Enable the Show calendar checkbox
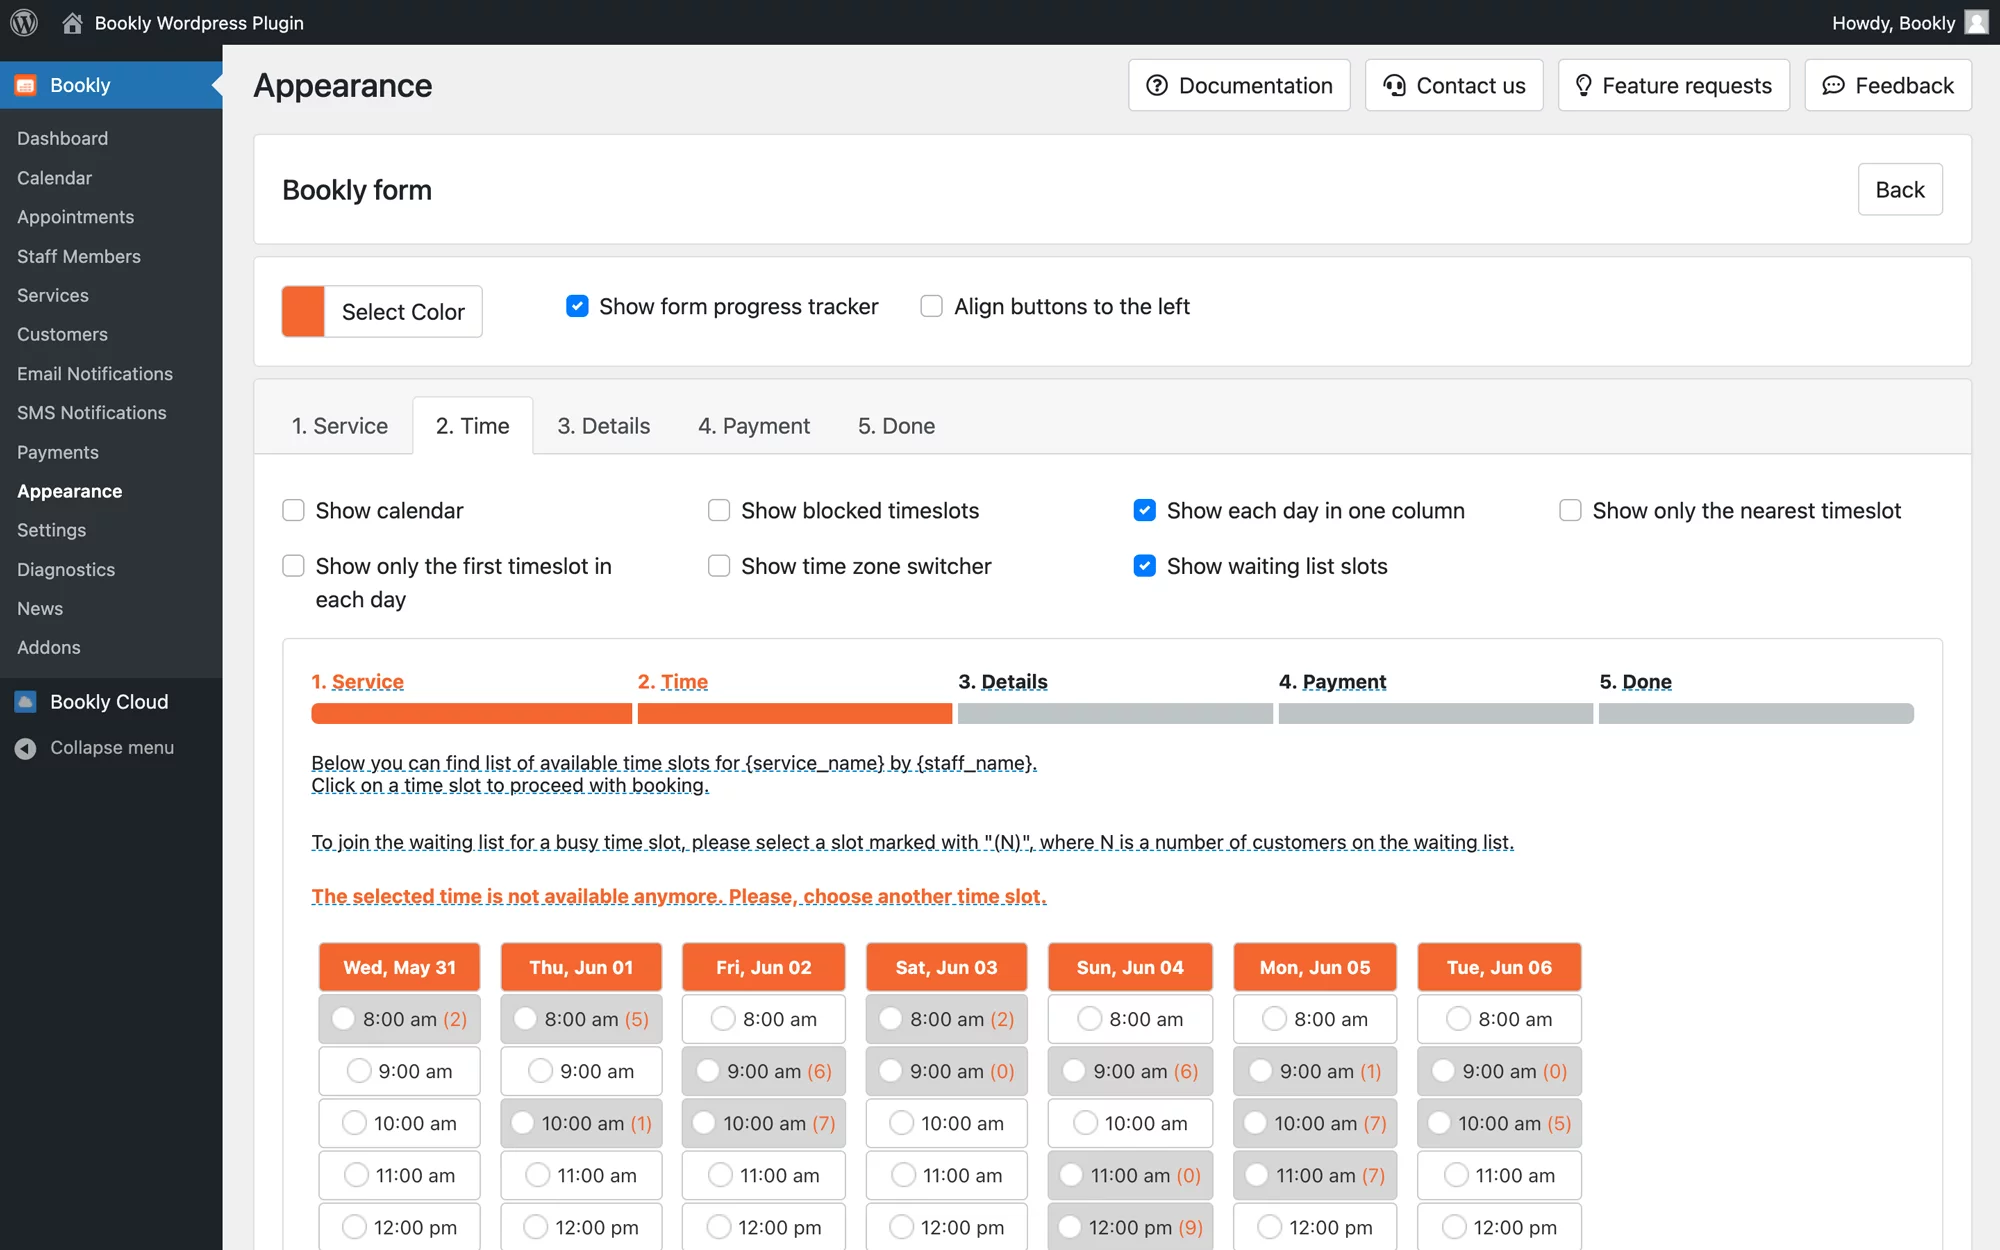Screen dimensions: 2000x1250 [293, 510]
